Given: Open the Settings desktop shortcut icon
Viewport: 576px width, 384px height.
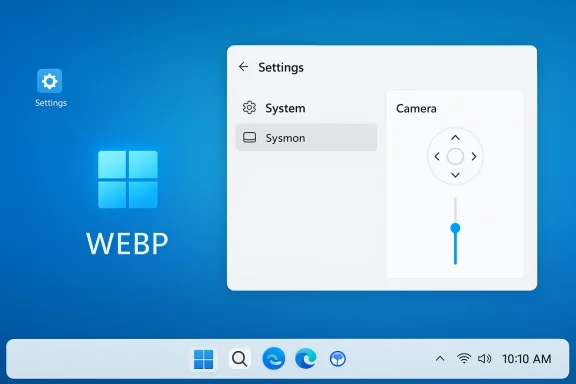Looking at the screenshot, I should coord(50,81).
